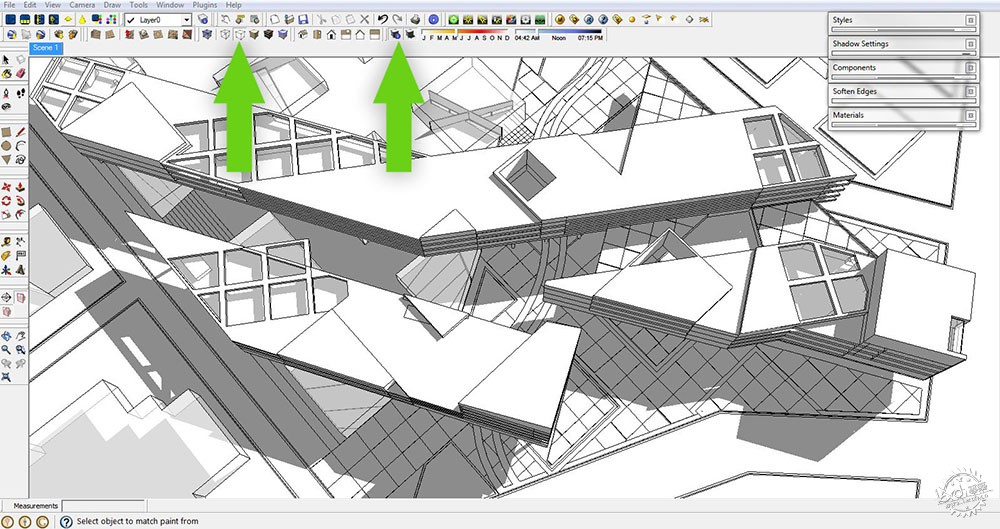Switch to Front view house icon
Screen dimensions: 1000x529
click(331, 34)
